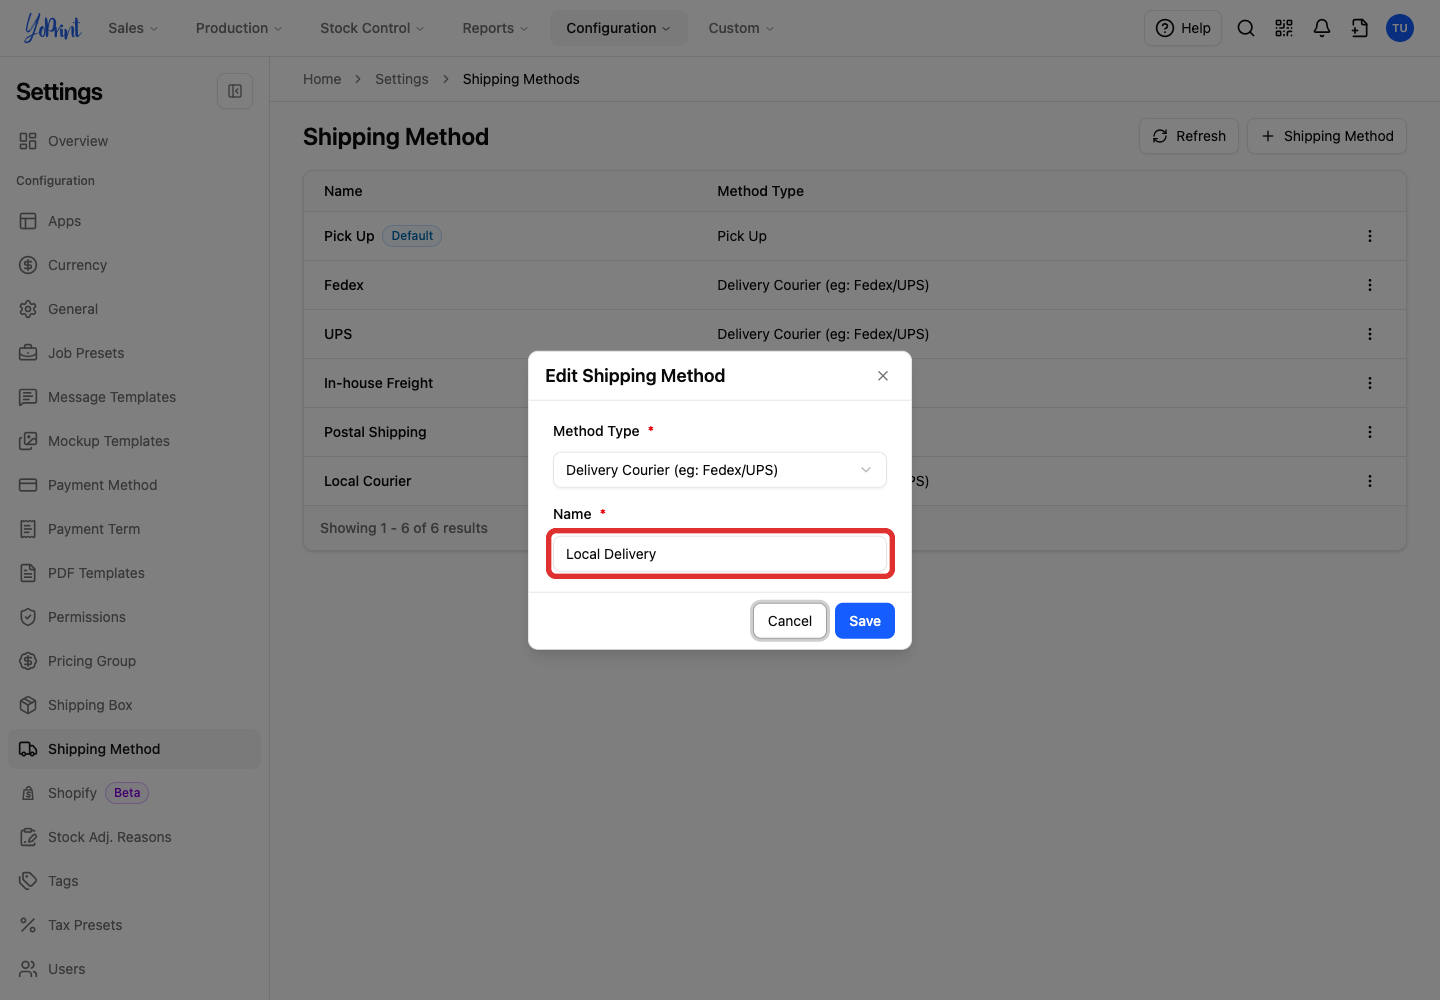Refresh the shipping method list
Screen dimensions: 1440x1000
point(1189,136)
